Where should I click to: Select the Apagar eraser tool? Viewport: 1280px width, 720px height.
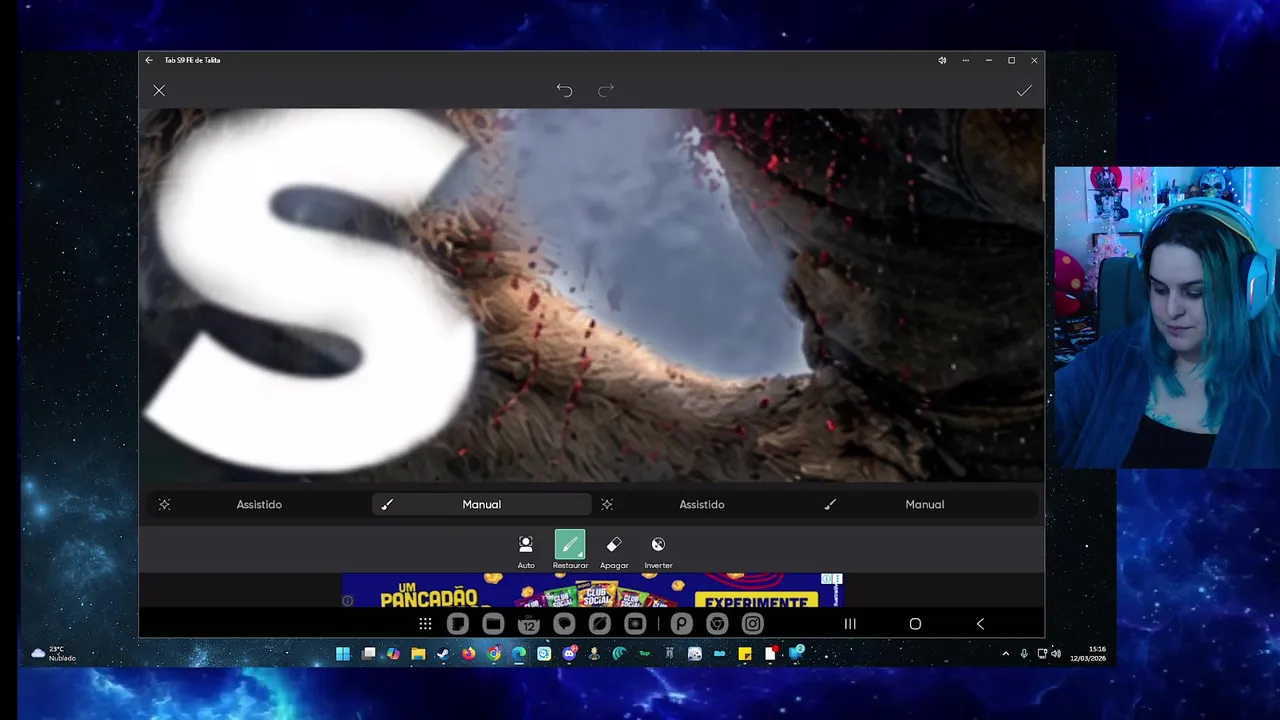click(614, 550)
